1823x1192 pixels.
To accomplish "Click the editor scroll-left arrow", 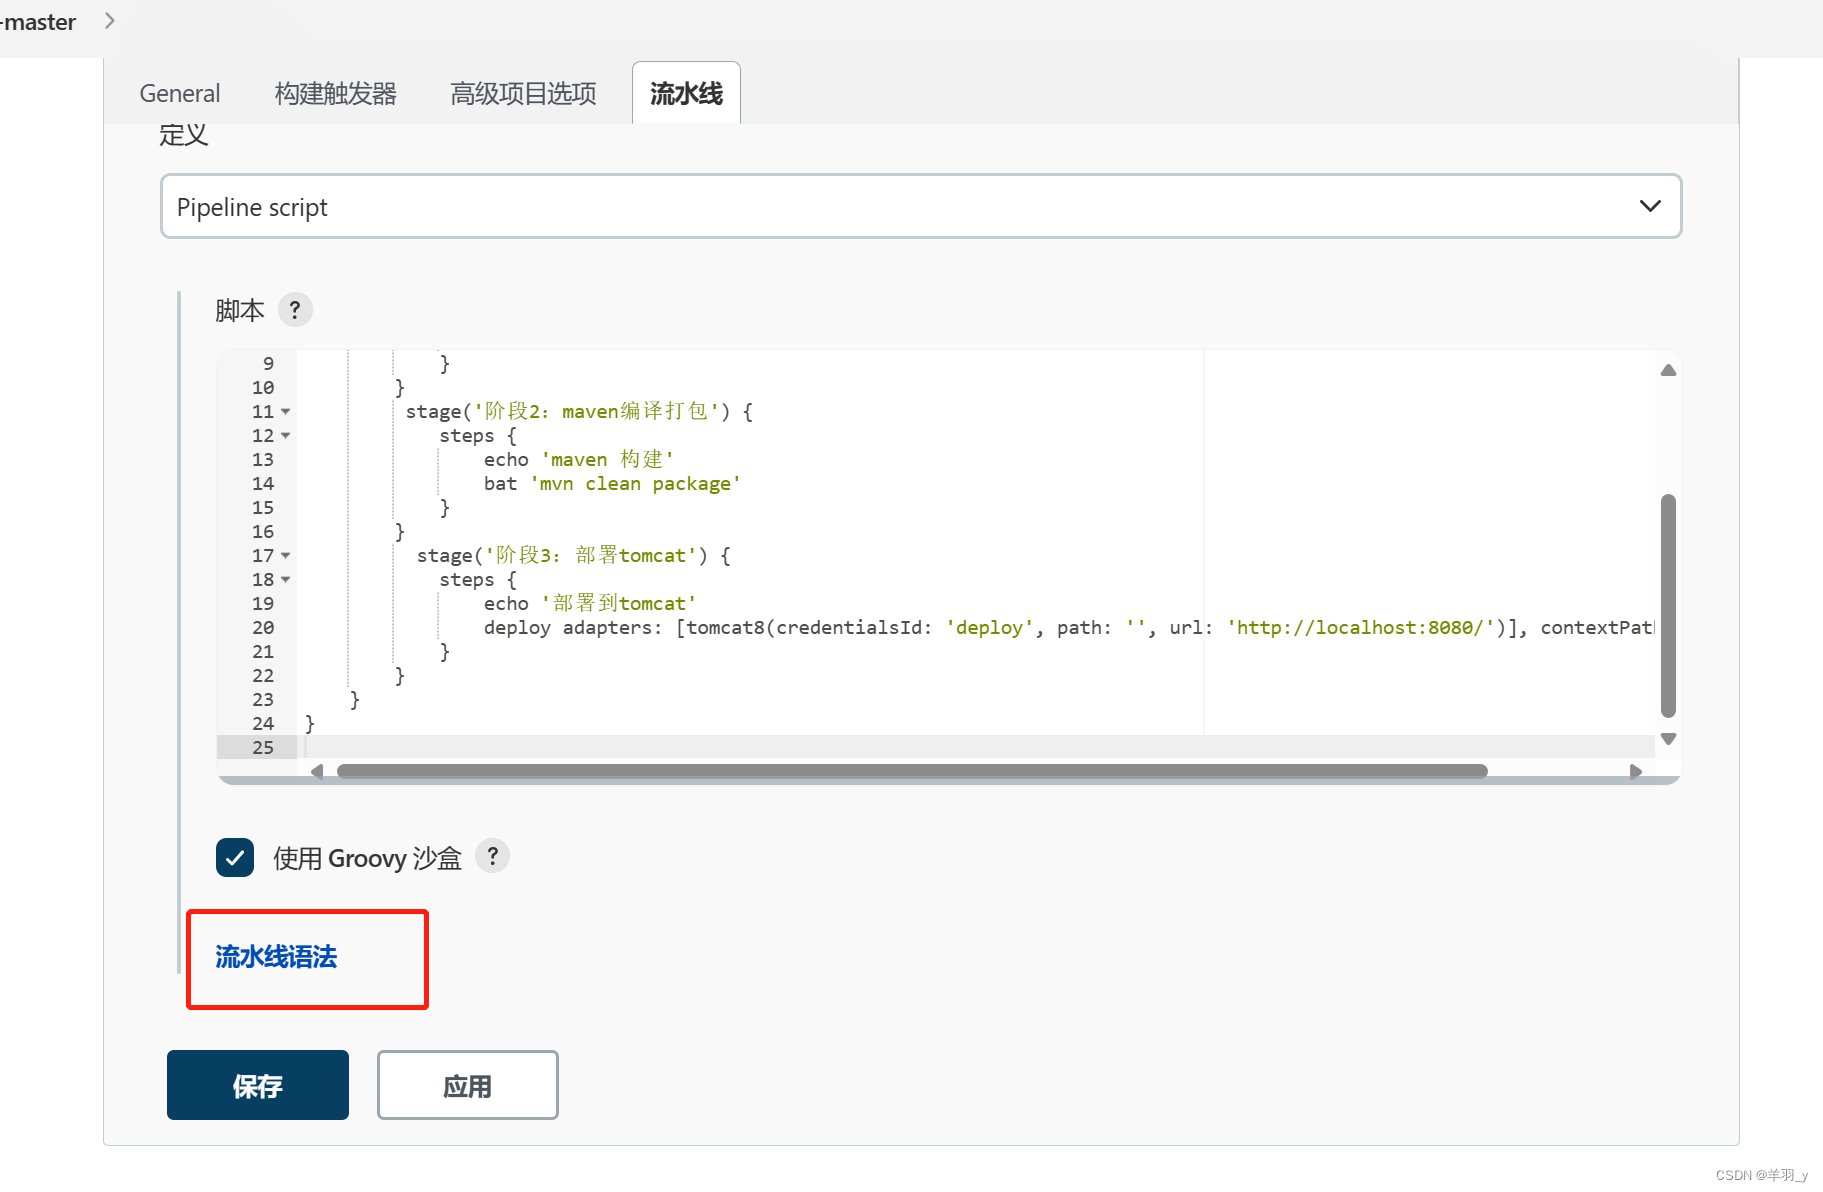I will coord(317,771).
